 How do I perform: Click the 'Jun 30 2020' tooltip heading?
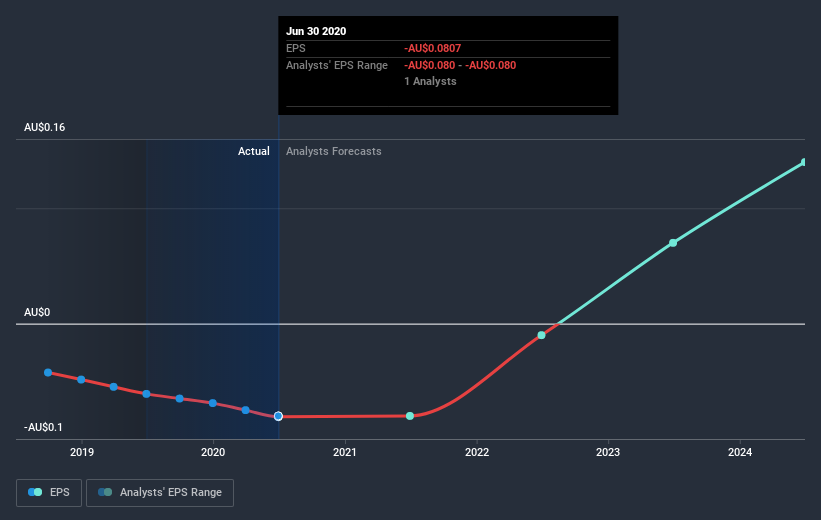316,31
